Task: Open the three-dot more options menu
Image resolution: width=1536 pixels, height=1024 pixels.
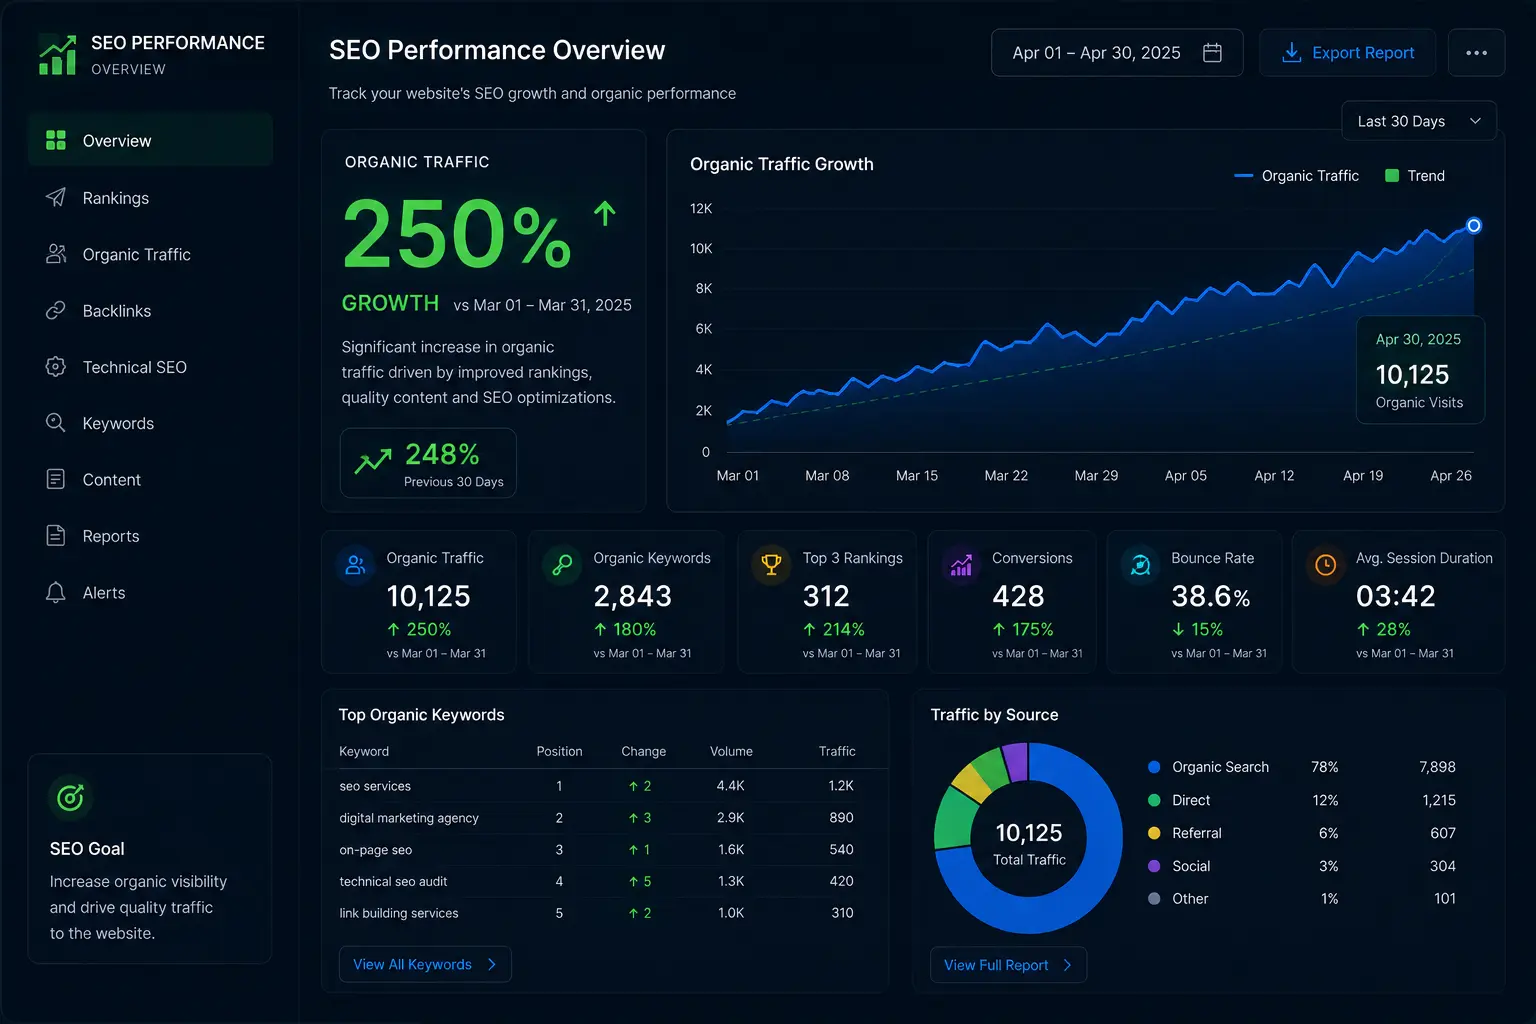Action: tap(1476, 53)
